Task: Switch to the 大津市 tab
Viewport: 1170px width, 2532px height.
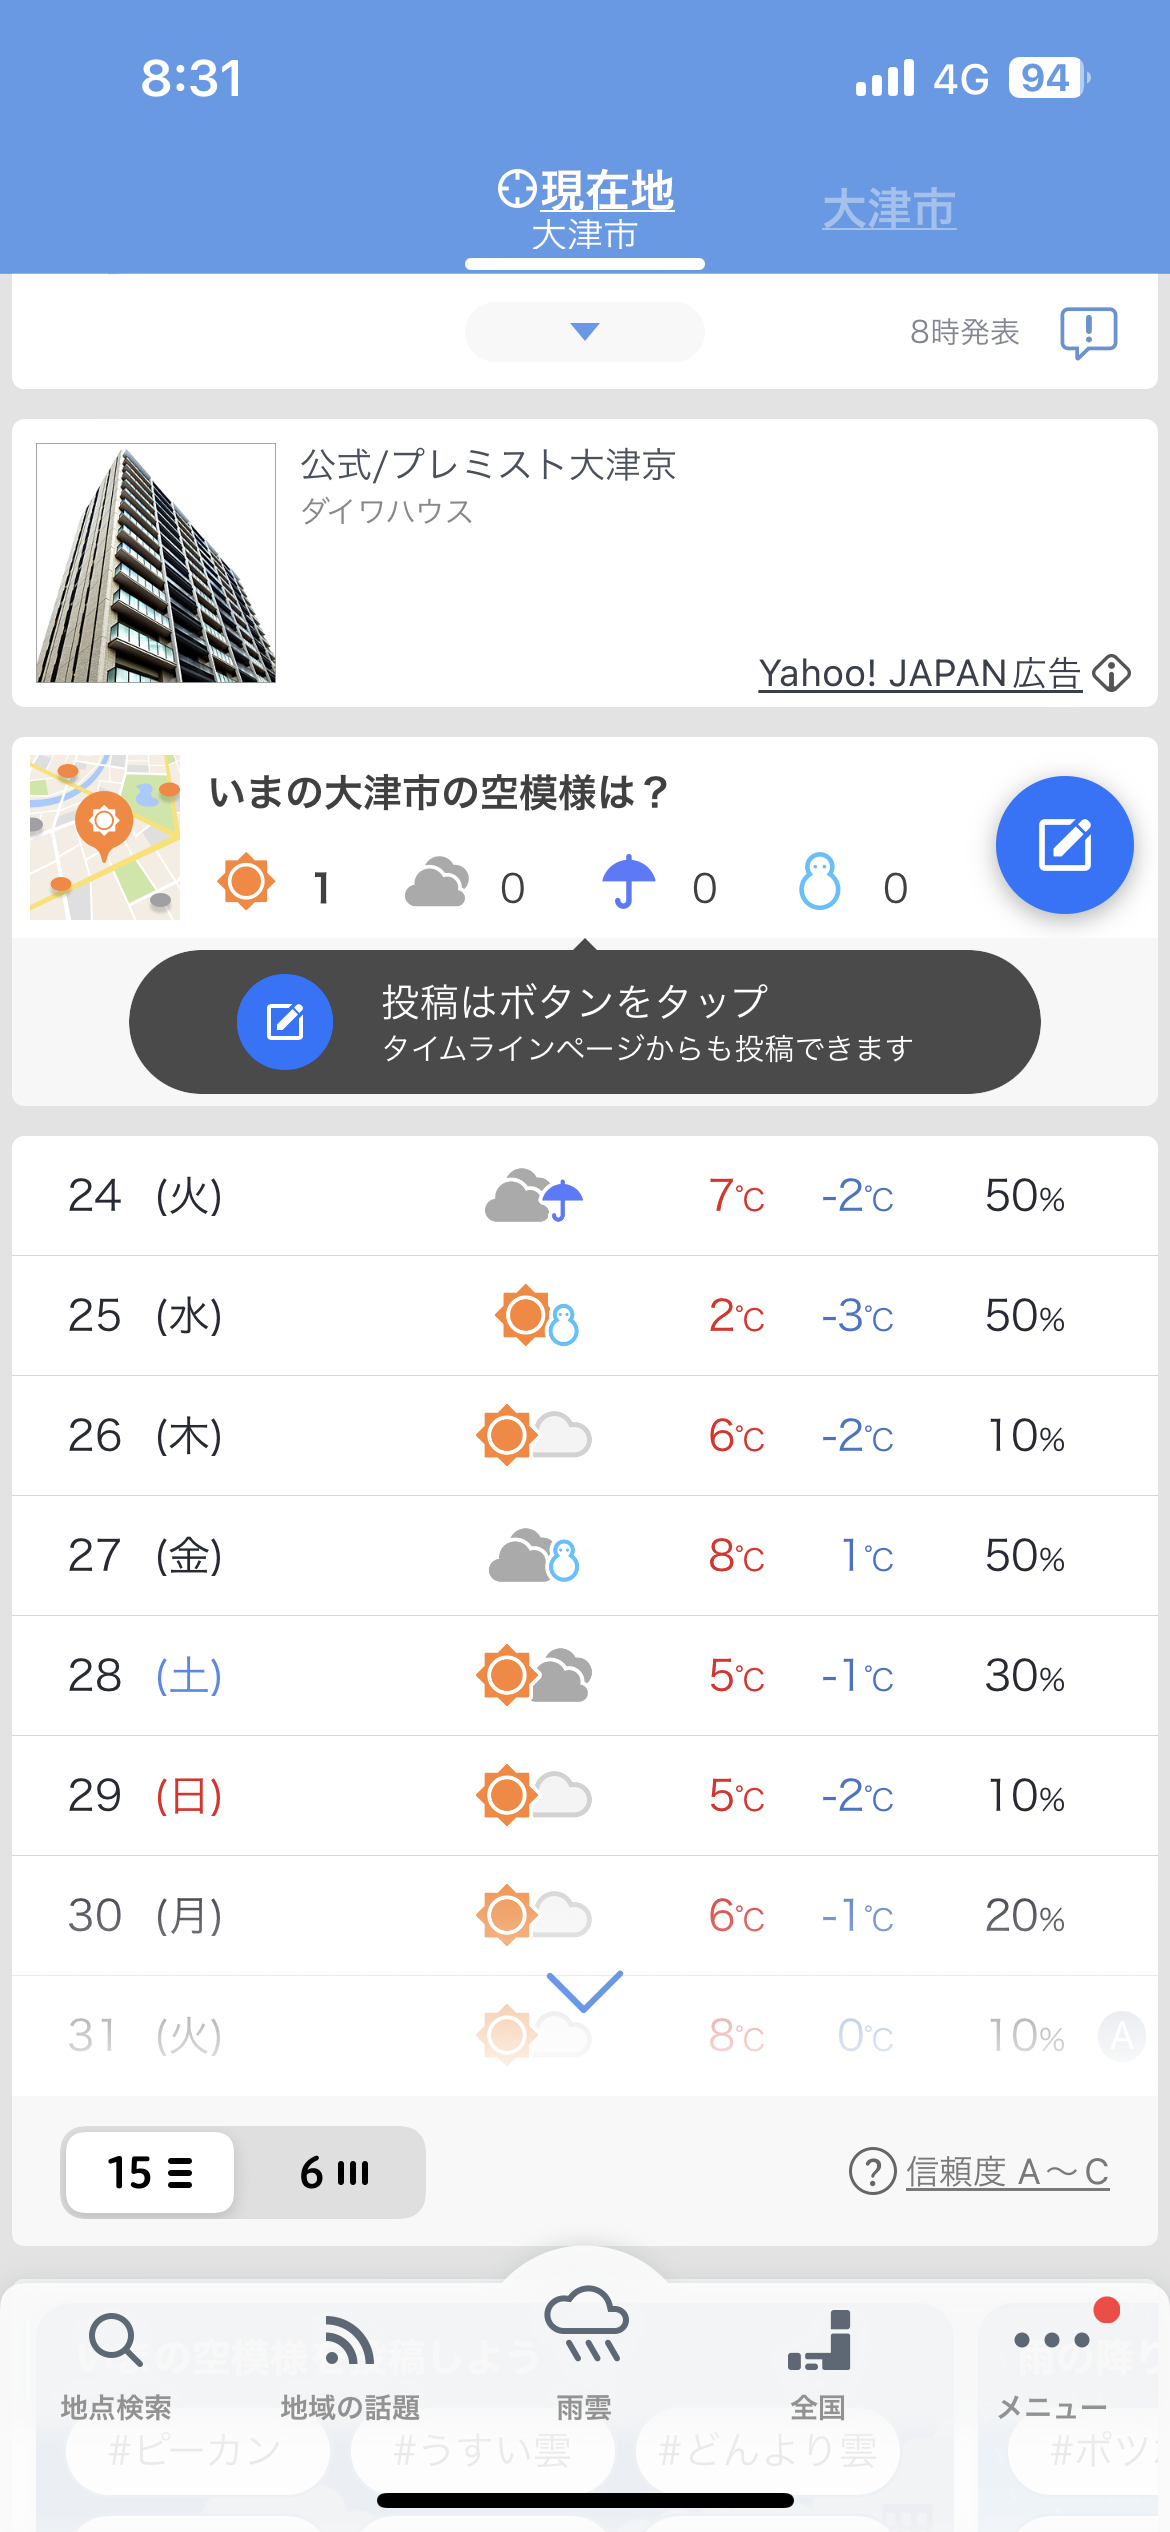Action: [889, 210]
